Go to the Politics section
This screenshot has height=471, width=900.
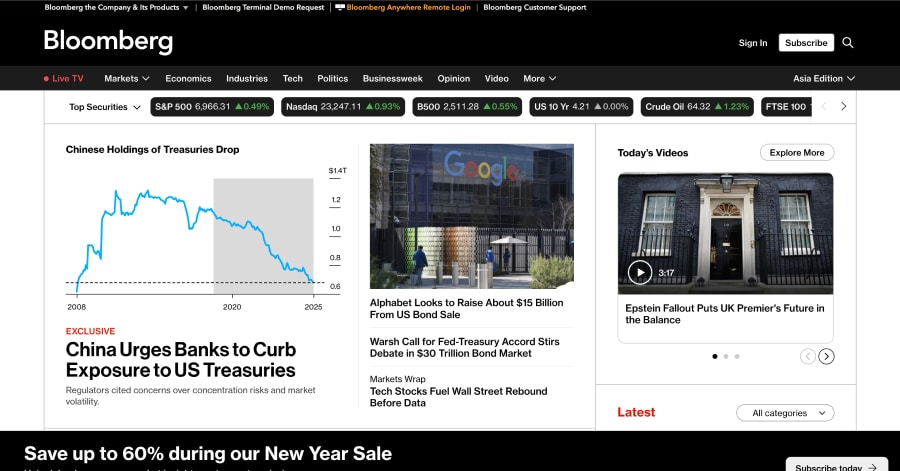332,79
